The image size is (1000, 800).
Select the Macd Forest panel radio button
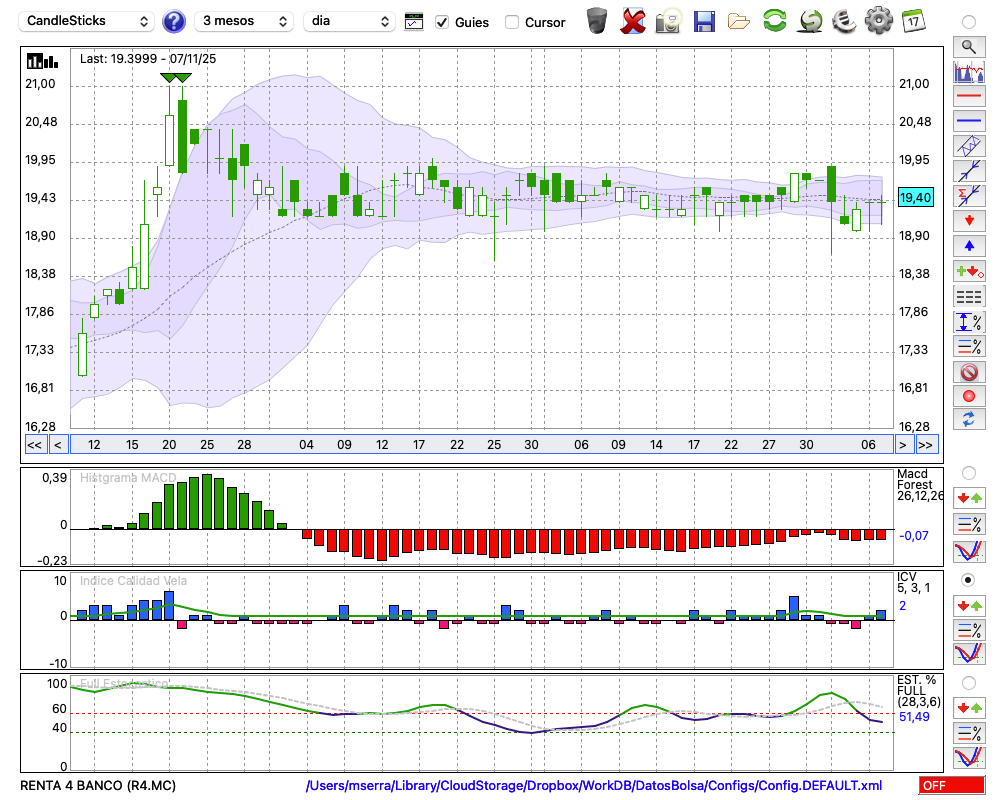968,472
